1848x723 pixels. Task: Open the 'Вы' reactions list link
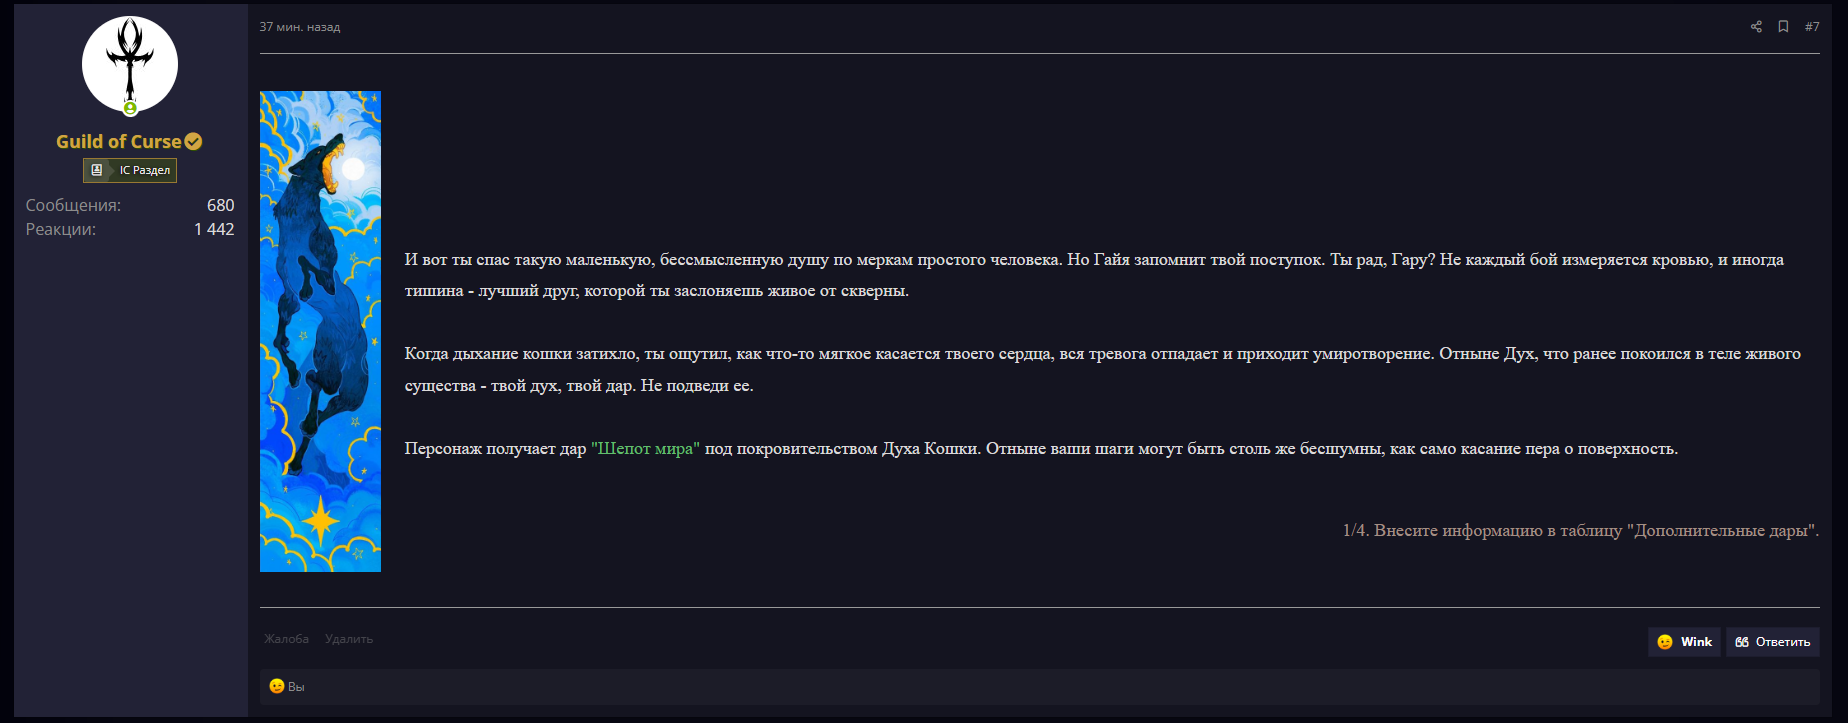tap(296, 687)
